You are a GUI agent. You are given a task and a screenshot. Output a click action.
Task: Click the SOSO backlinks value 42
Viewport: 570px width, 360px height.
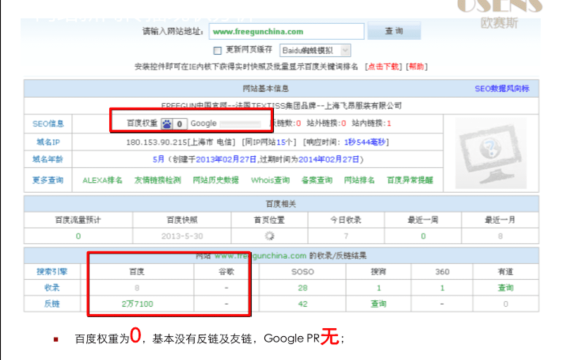click(302, 304)
